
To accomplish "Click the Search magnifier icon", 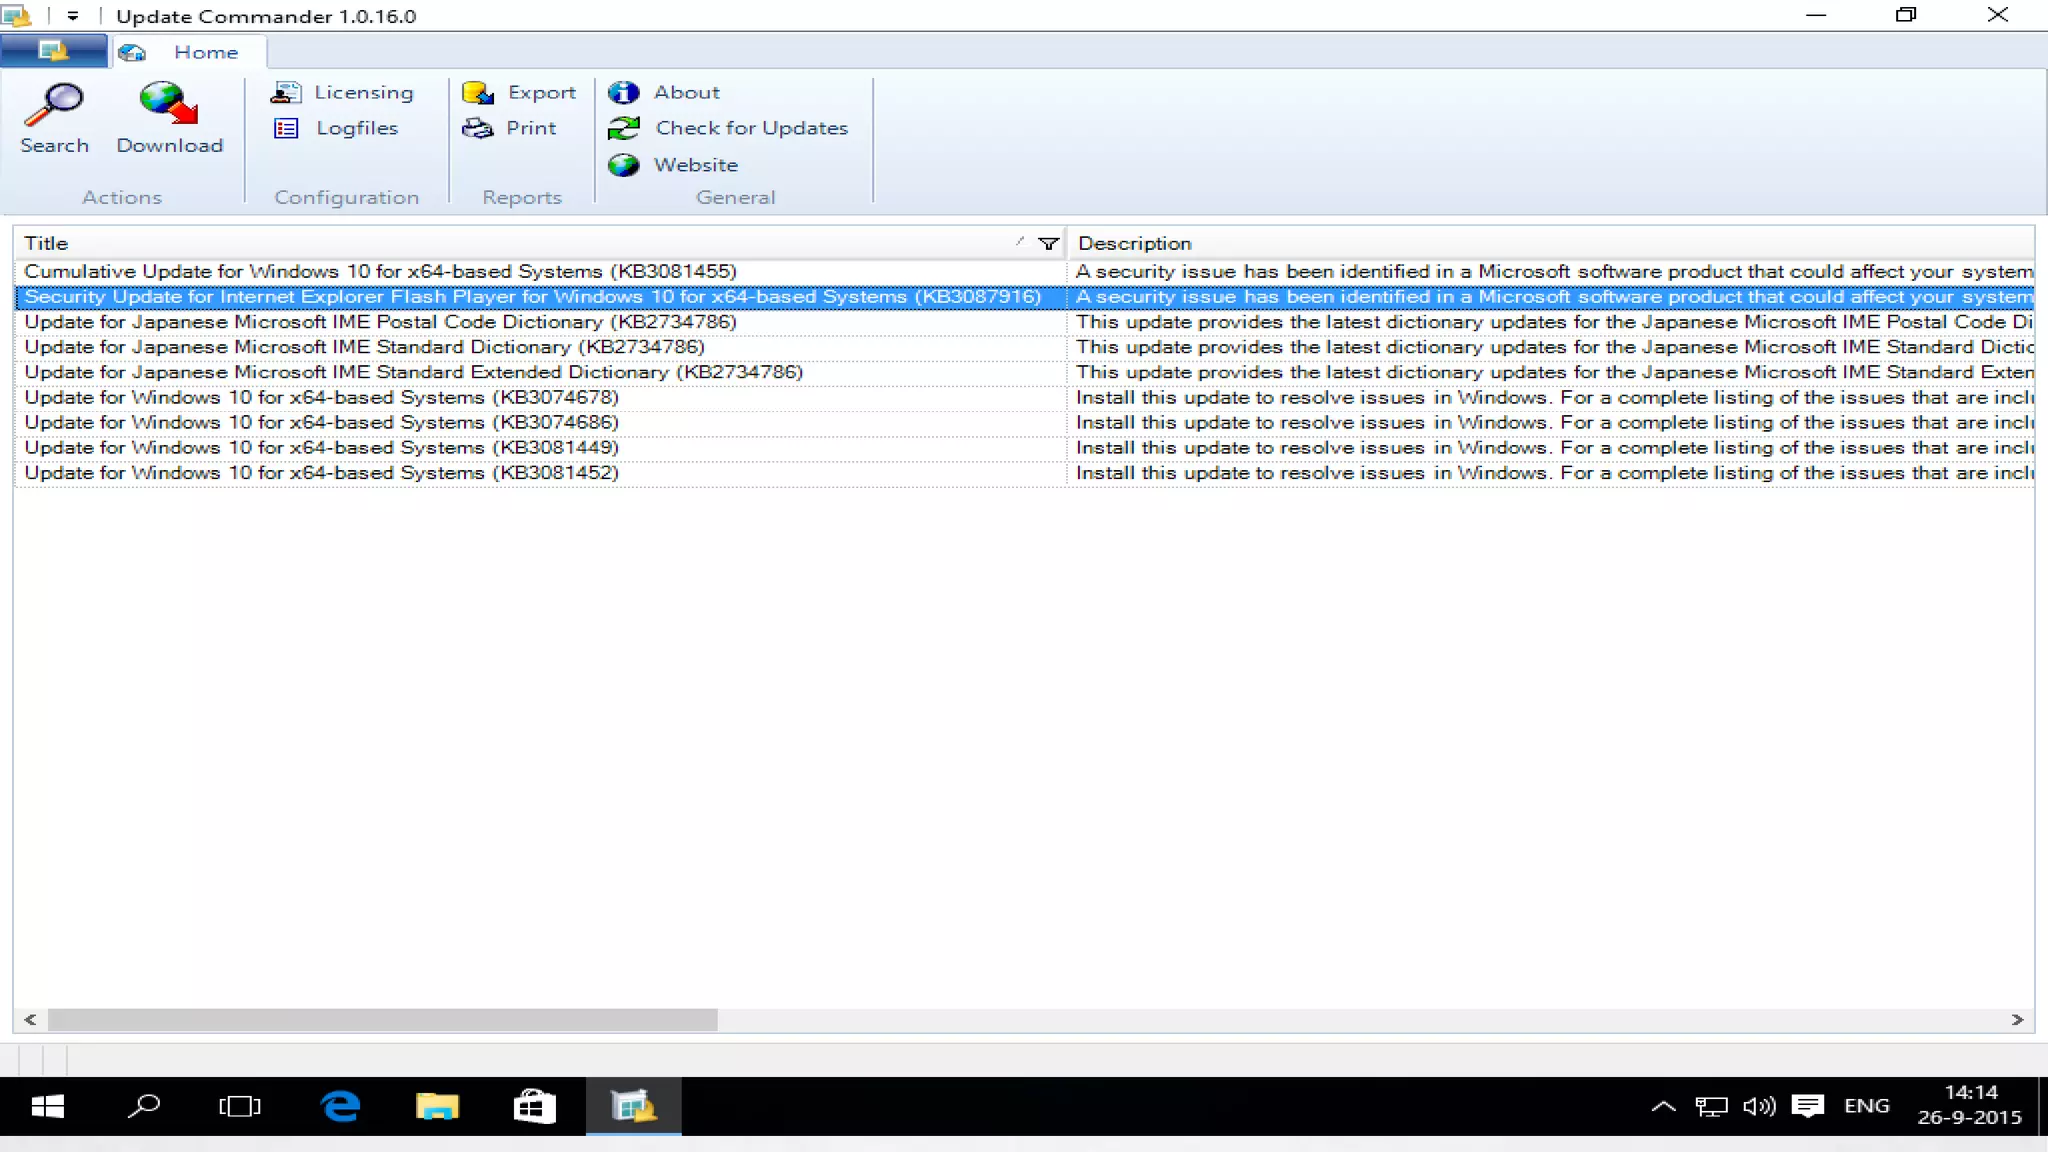I will tap(54, 103).
